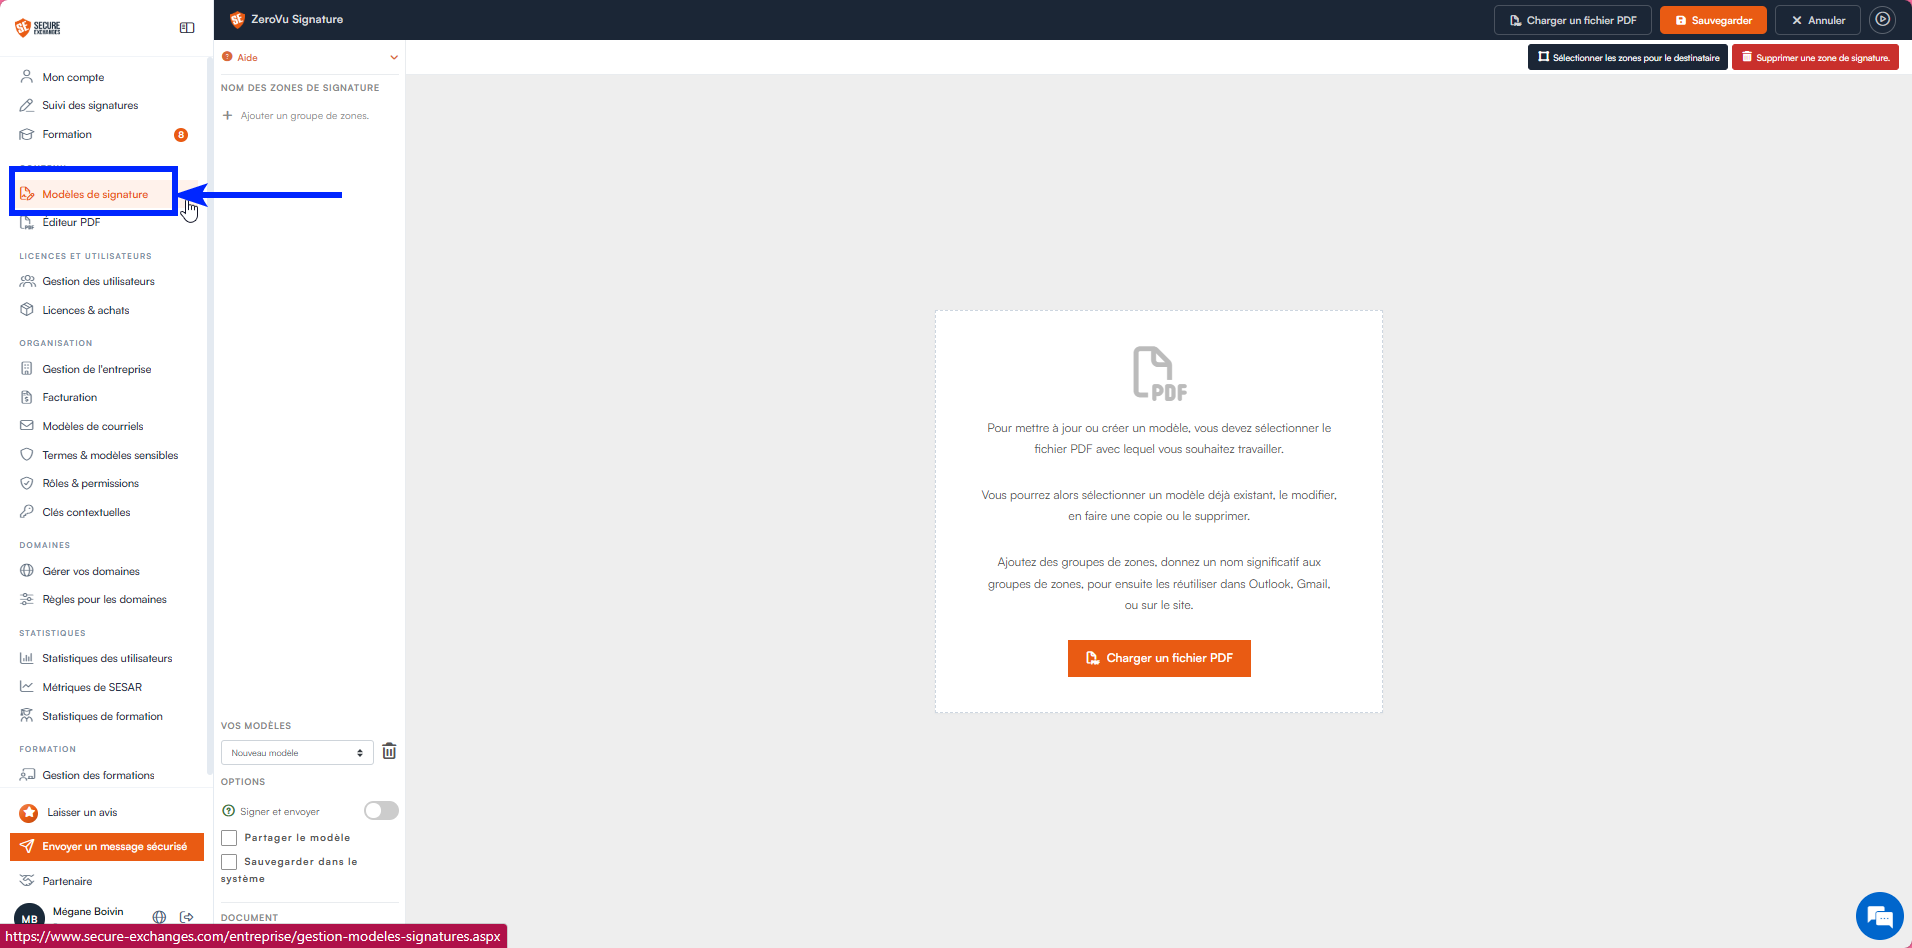Click the Mon compte user icon
This screenshot has width=1912, height=948.
point(27,77)
